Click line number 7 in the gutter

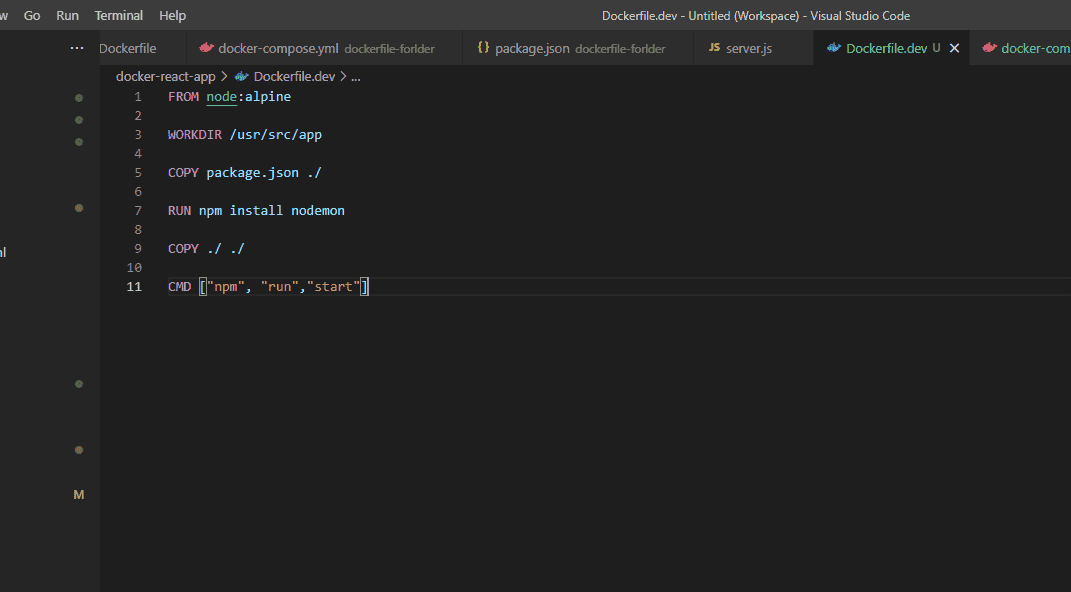tap(137, 211)
